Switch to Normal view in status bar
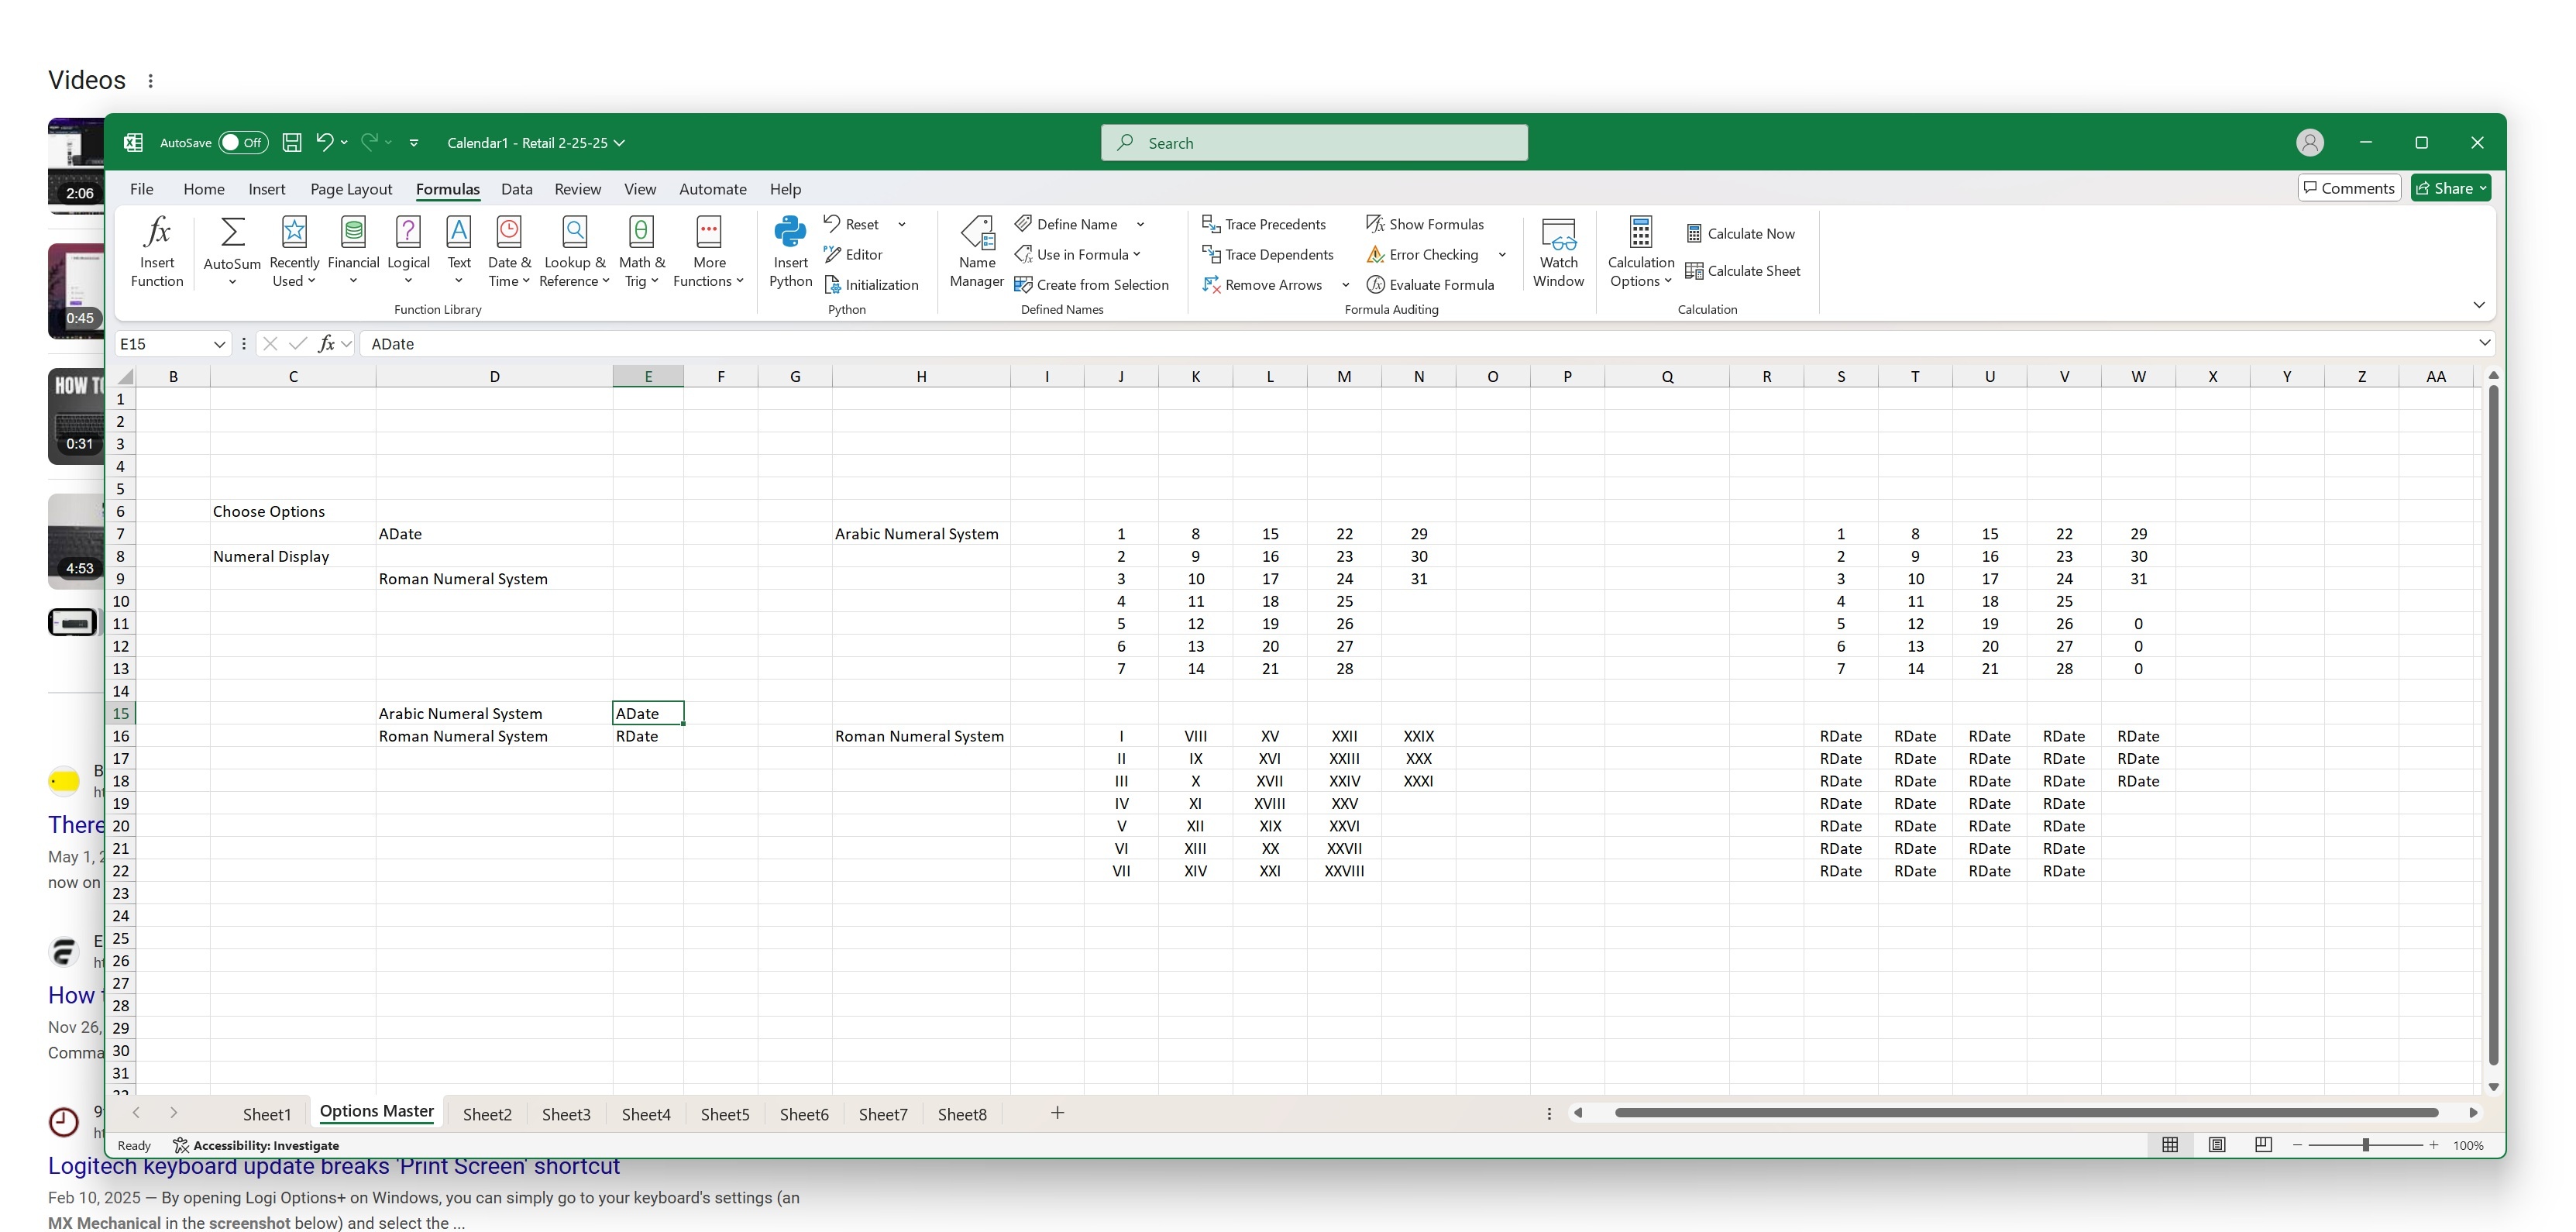 tap(2170, 1145)
